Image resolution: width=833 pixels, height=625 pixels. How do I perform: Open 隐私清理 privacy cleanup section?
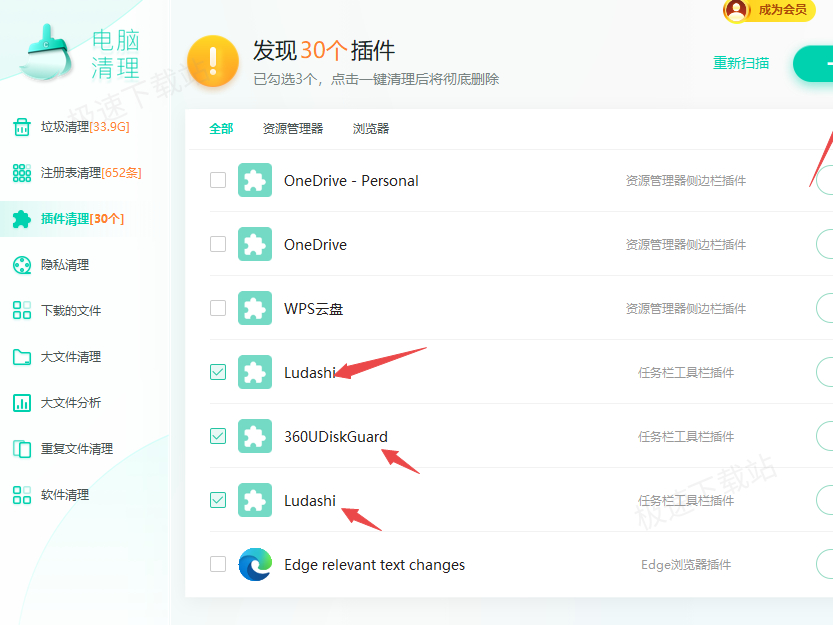tap(51, 265)
